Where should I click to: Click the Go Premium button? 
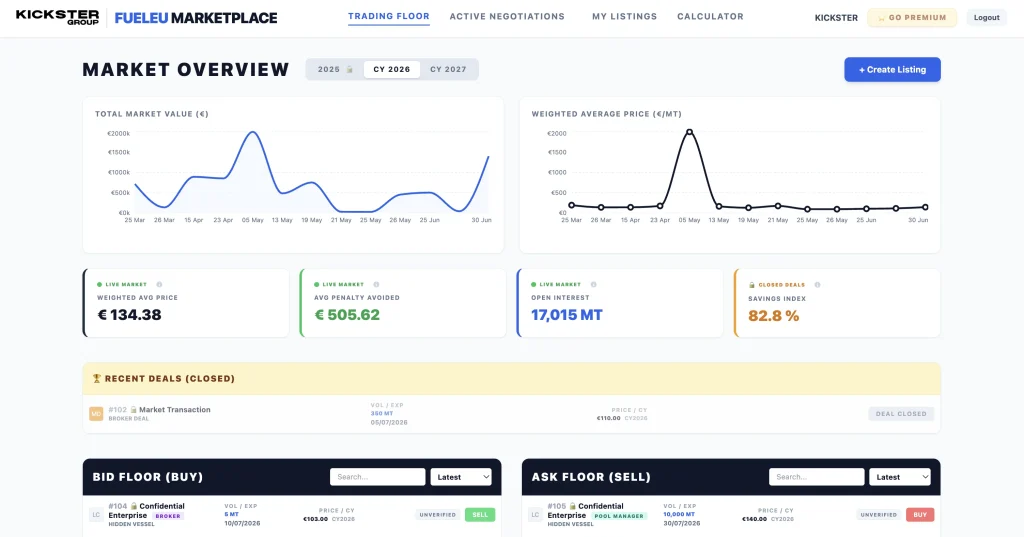[912, 18]
